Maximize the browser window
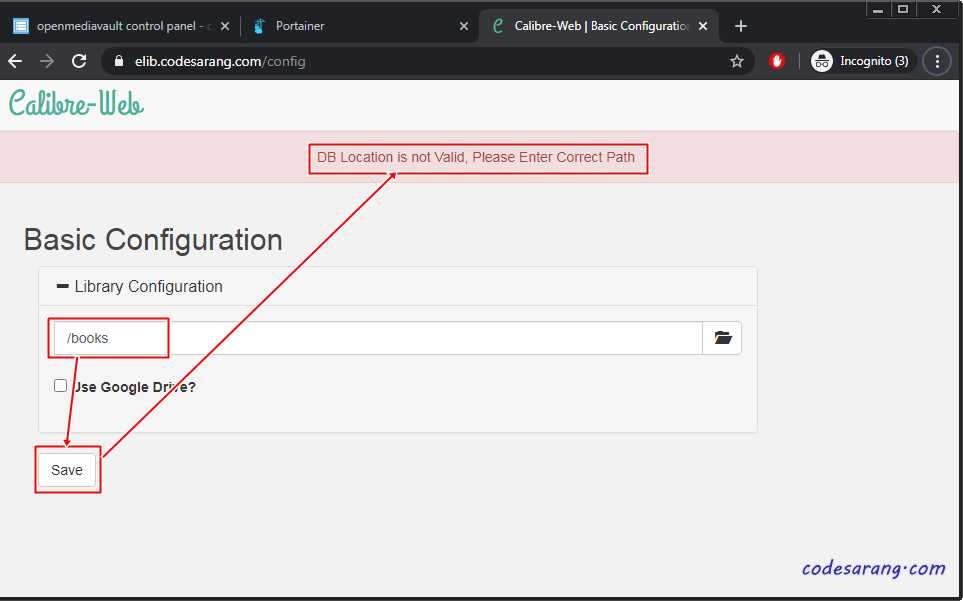The image size is (963, 601). click(903, 10)
